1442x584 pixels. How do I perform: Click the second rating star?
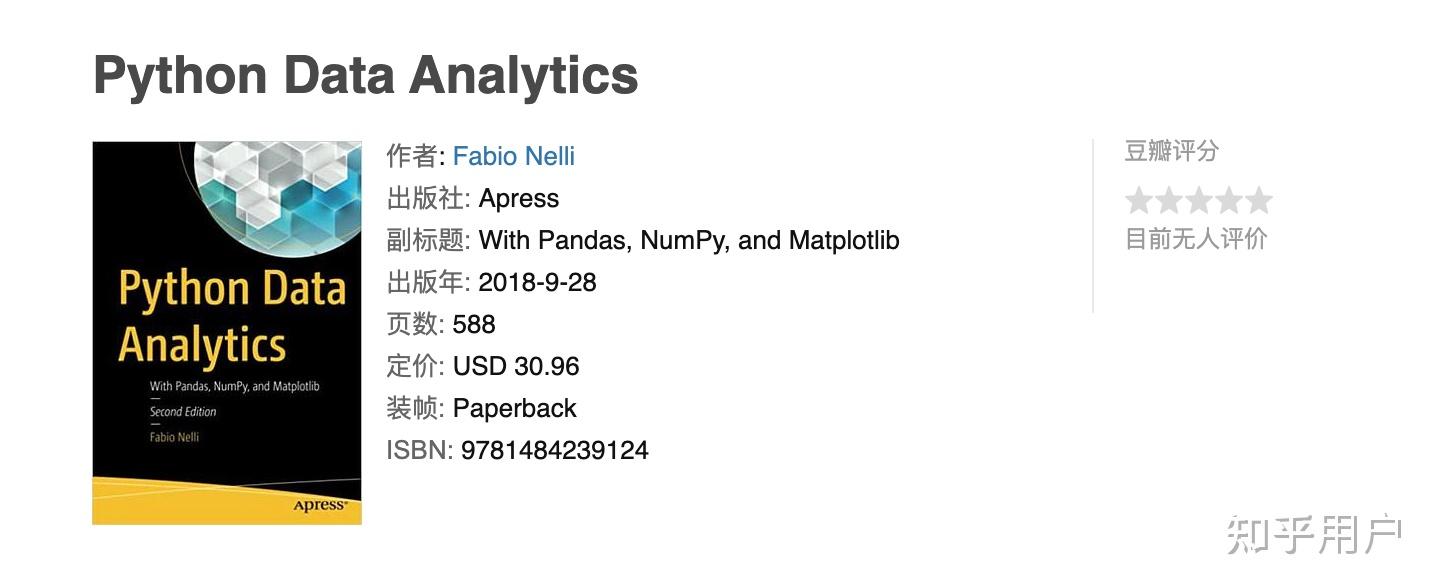click(1167, 200)
